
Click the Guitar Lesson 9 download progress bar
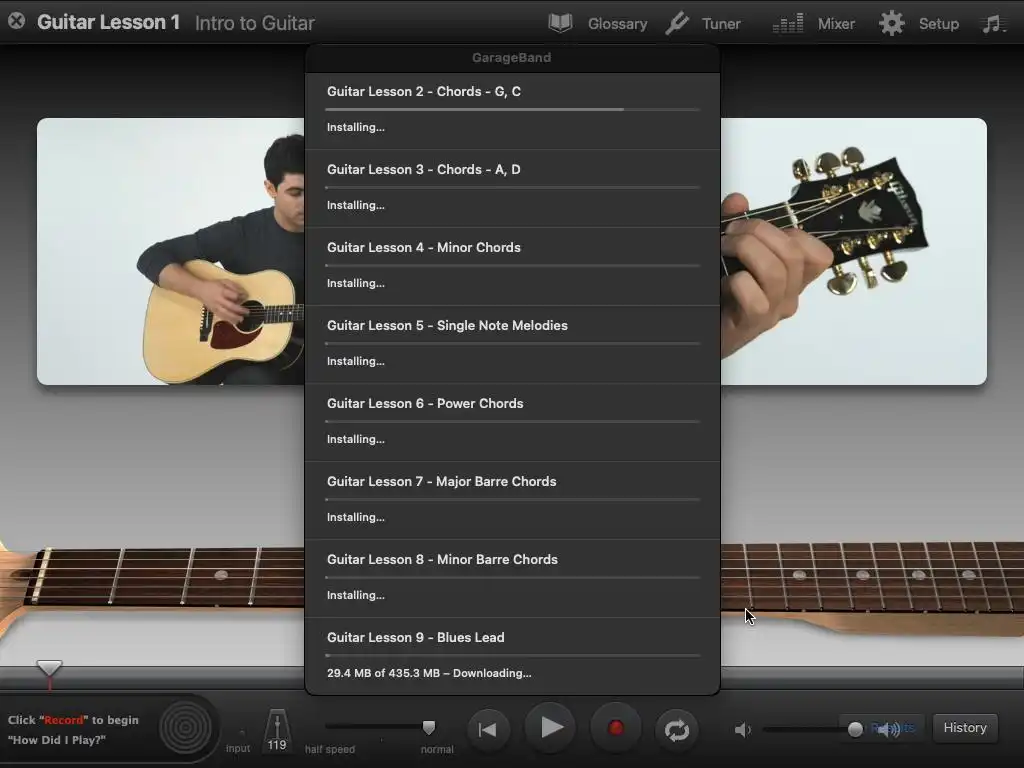point(513,655)
